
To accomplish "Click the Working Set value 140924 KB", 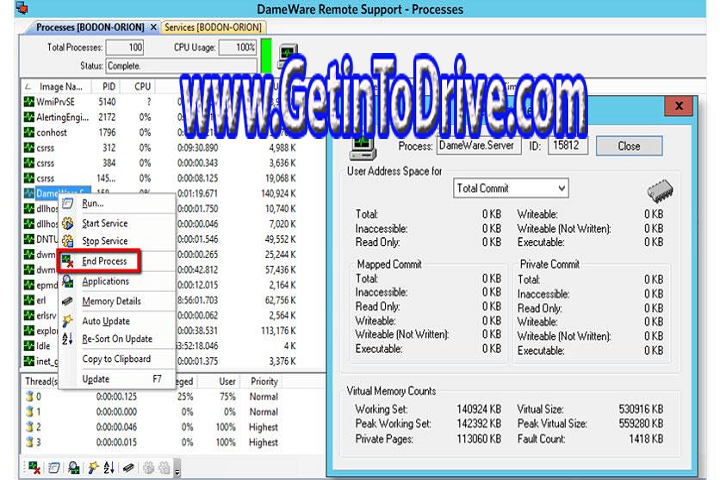I will point(478,409).
